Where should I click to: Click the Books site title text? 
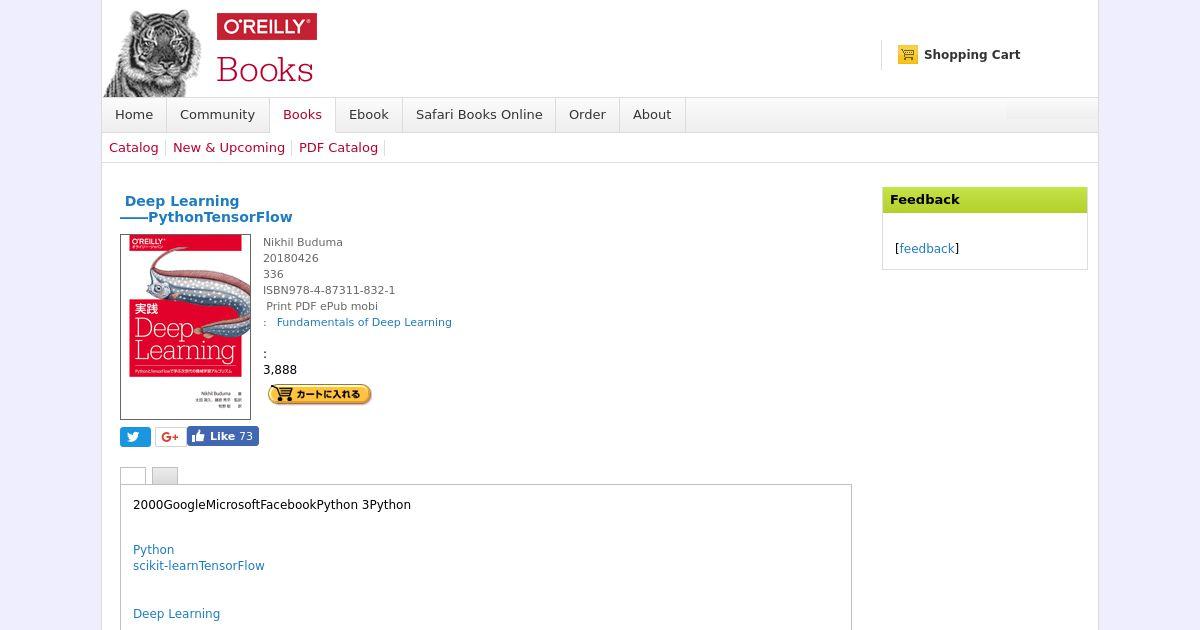point(265,69)
